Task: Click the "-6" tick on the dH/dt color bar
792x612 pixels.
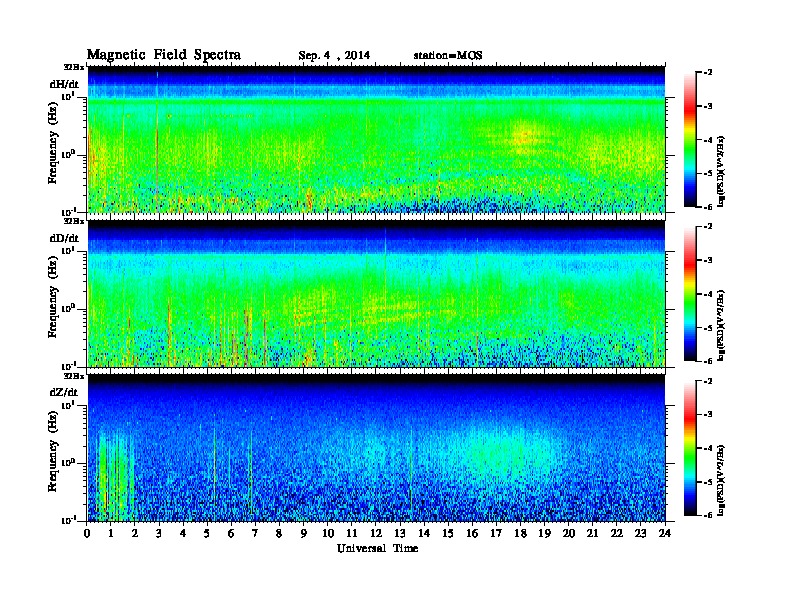Action: pyautogui.click(x=708, y=207)
